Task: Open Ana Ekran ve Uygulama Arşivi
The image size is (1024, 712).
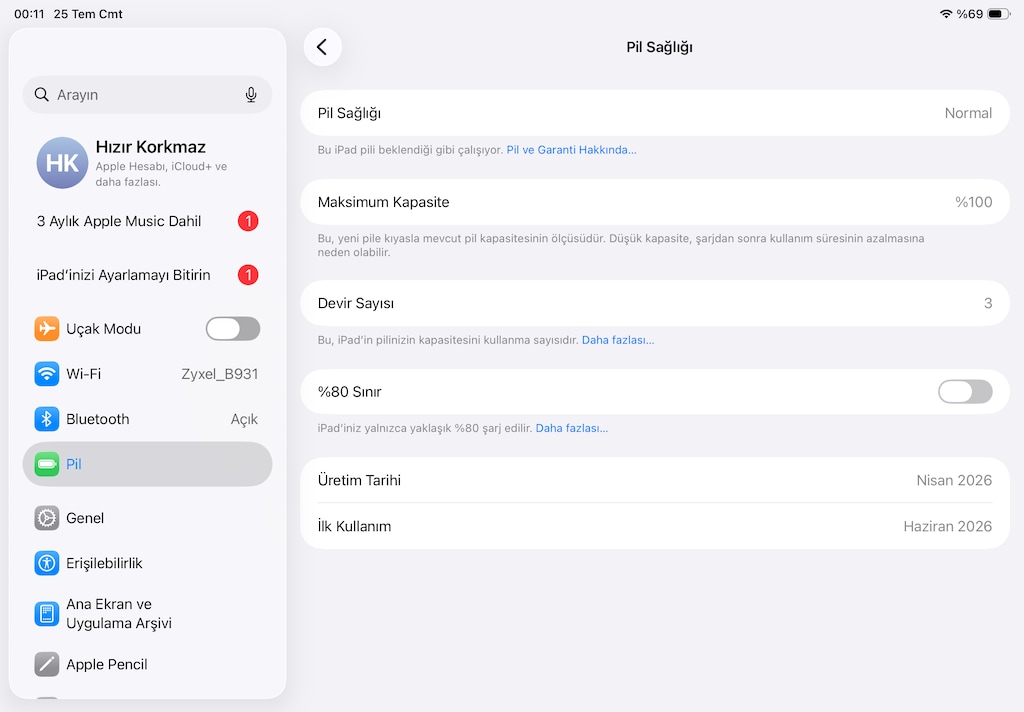Action: (x=148, y=614)
